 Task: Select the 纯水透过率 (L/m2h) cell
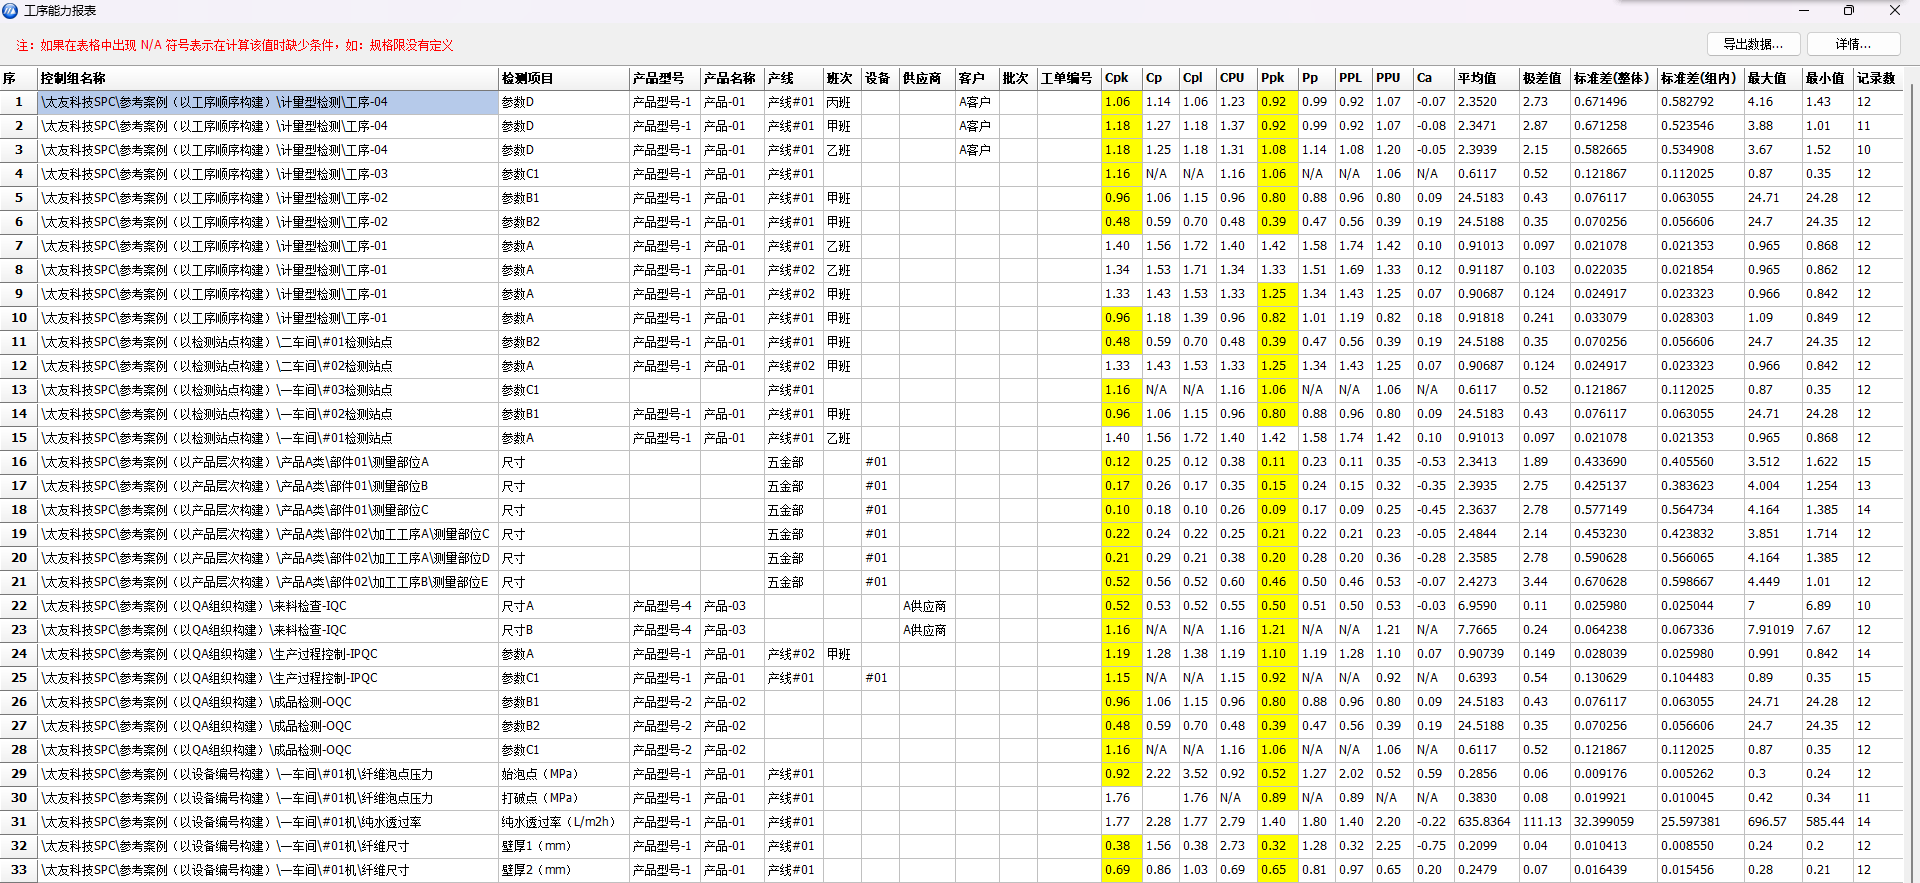(558, 822)
